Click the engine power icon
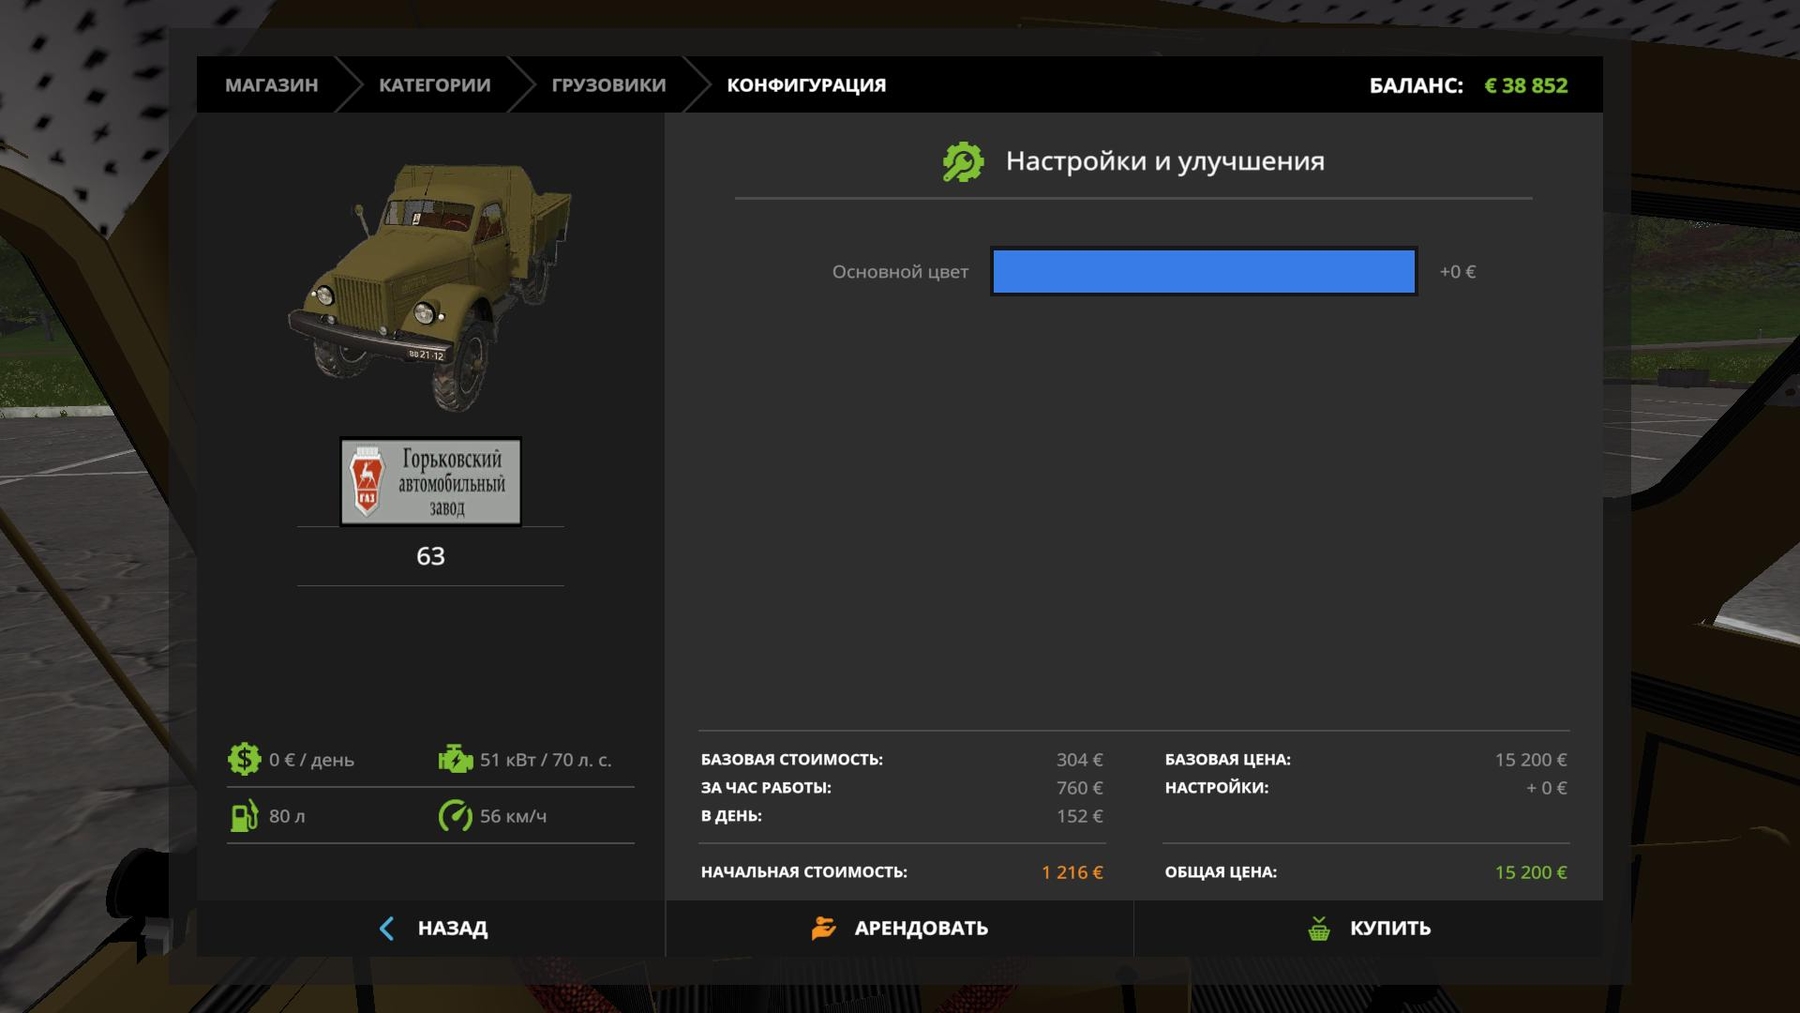The width and height of the screenshot is (1800, 1013). tap(455, 759)
